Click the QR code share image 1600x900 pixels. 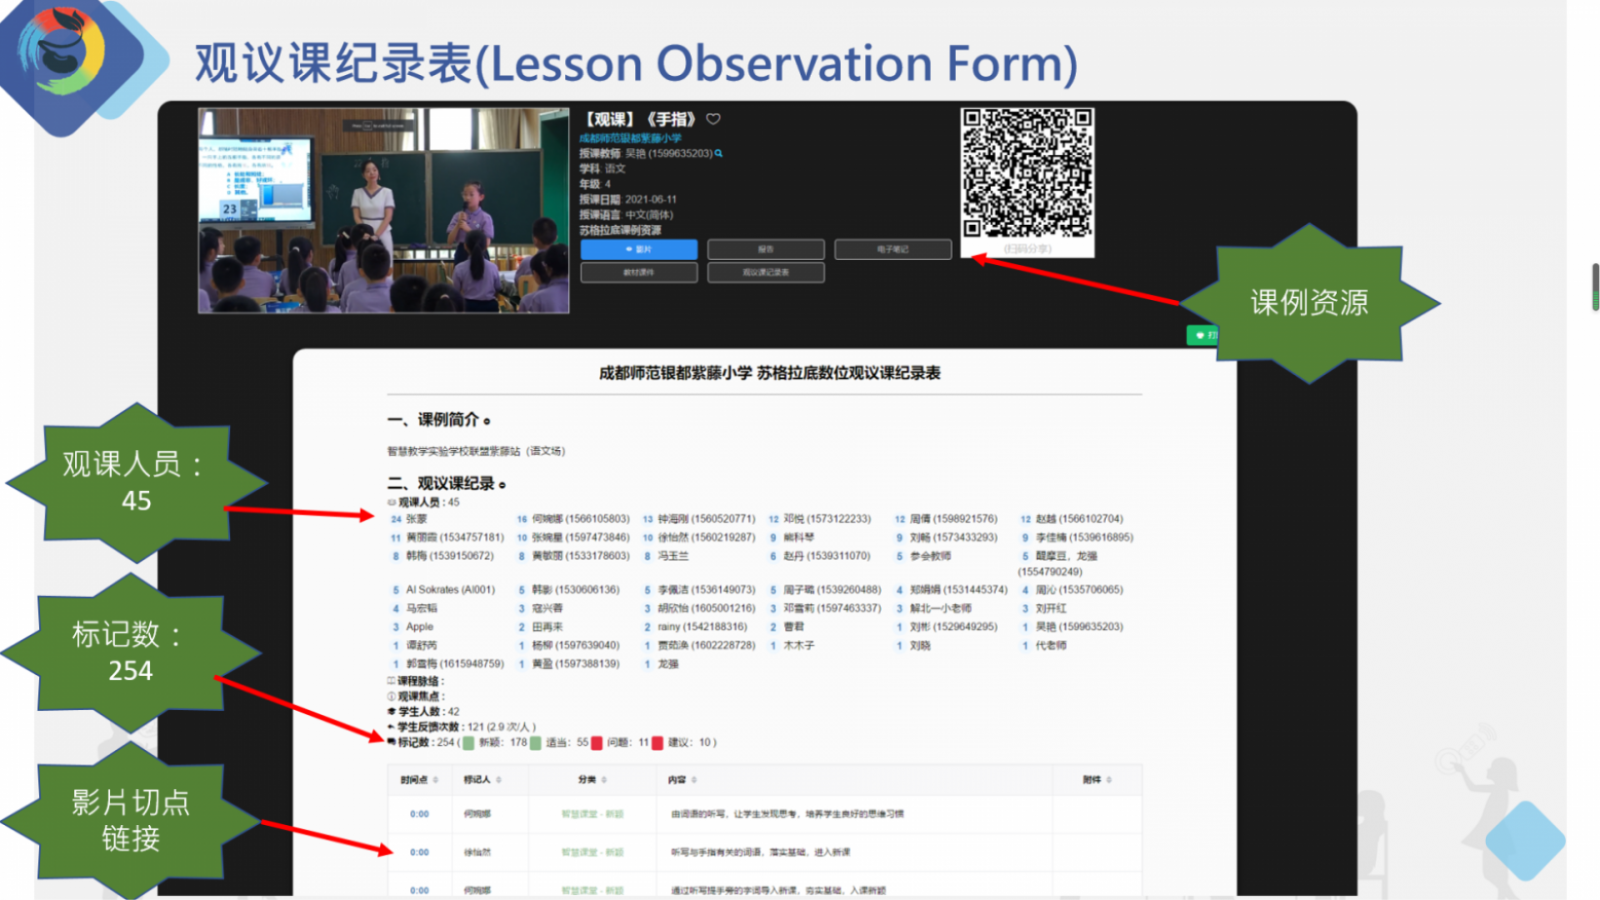pyautogui.click(x=1027, y=174)
